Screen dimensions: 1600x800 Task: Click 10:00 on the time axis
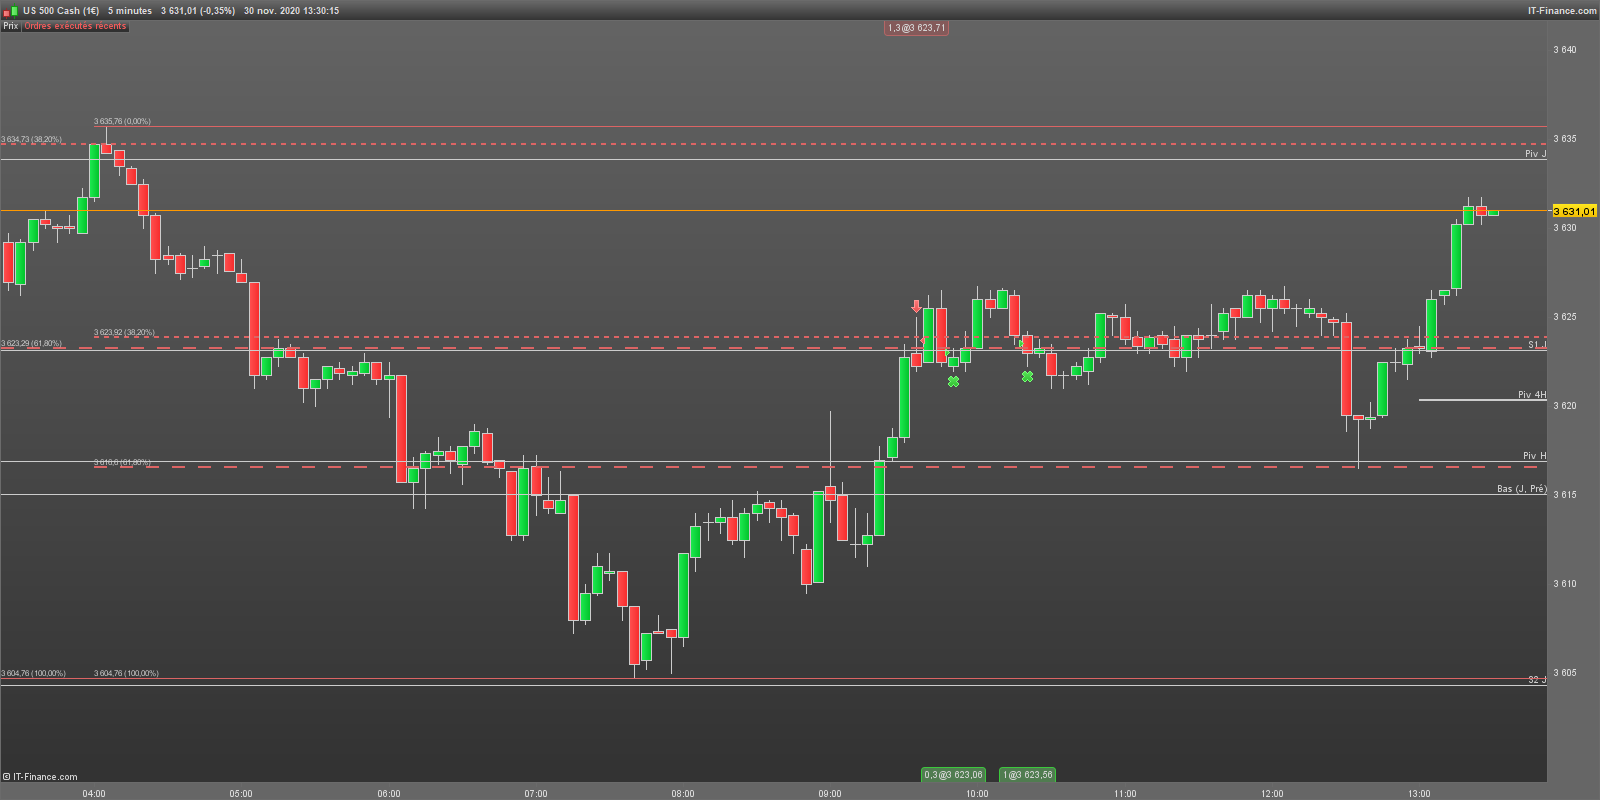tap(977, 794)
